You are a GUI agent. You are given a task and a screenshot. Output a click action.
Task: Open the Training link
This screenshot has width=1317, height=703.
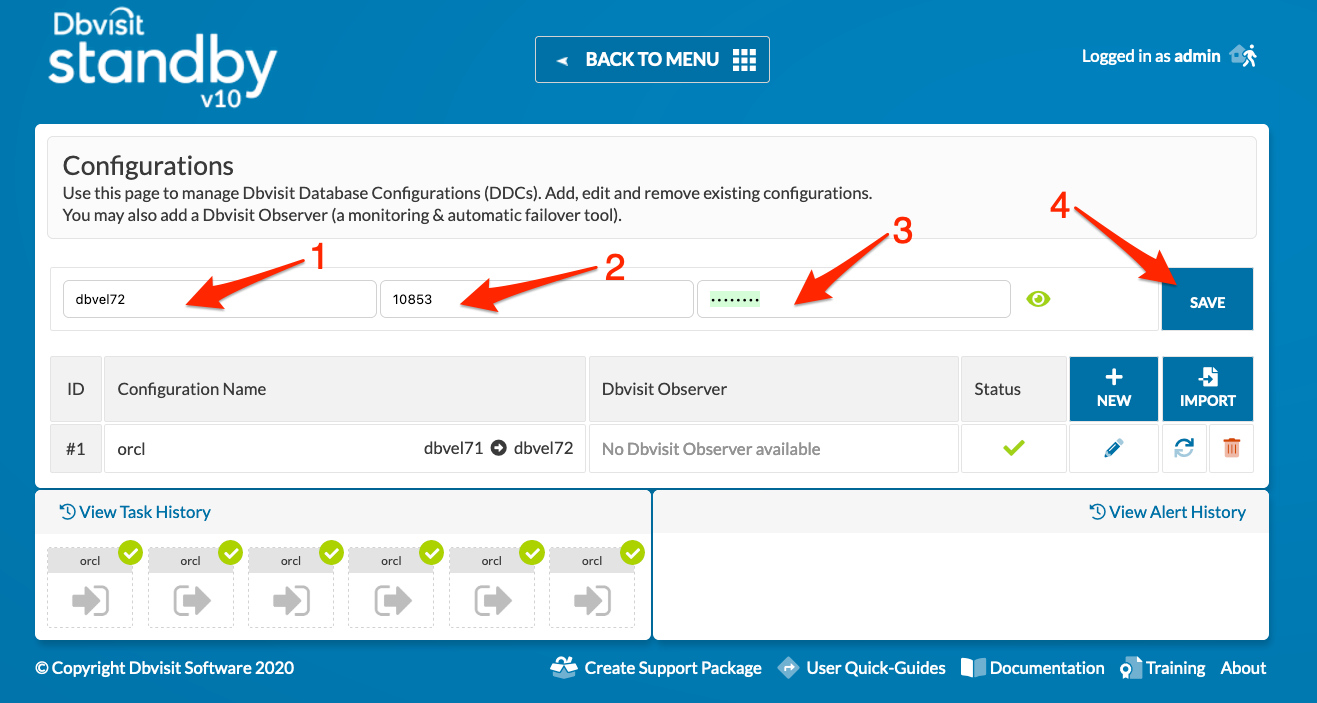click(1163, 668)
